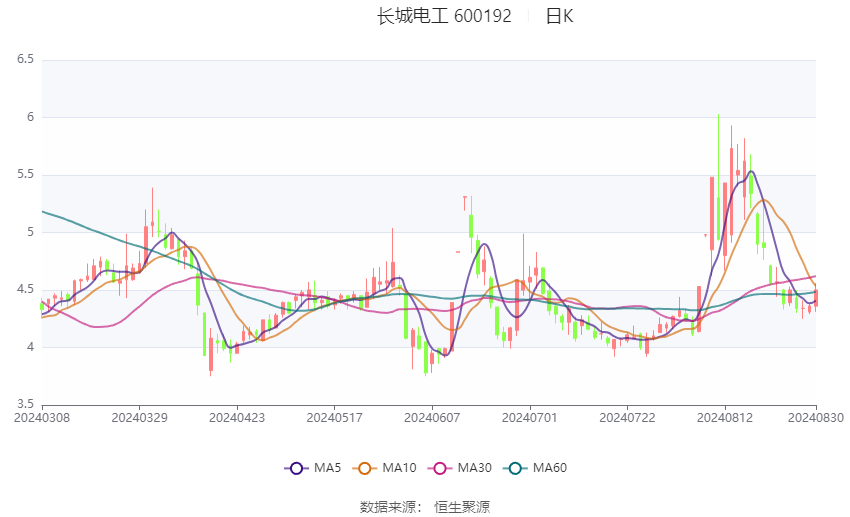This screenshot has width=850, height=517.
Task: Click the 20240722 date axis label
Action: (627, 418)
